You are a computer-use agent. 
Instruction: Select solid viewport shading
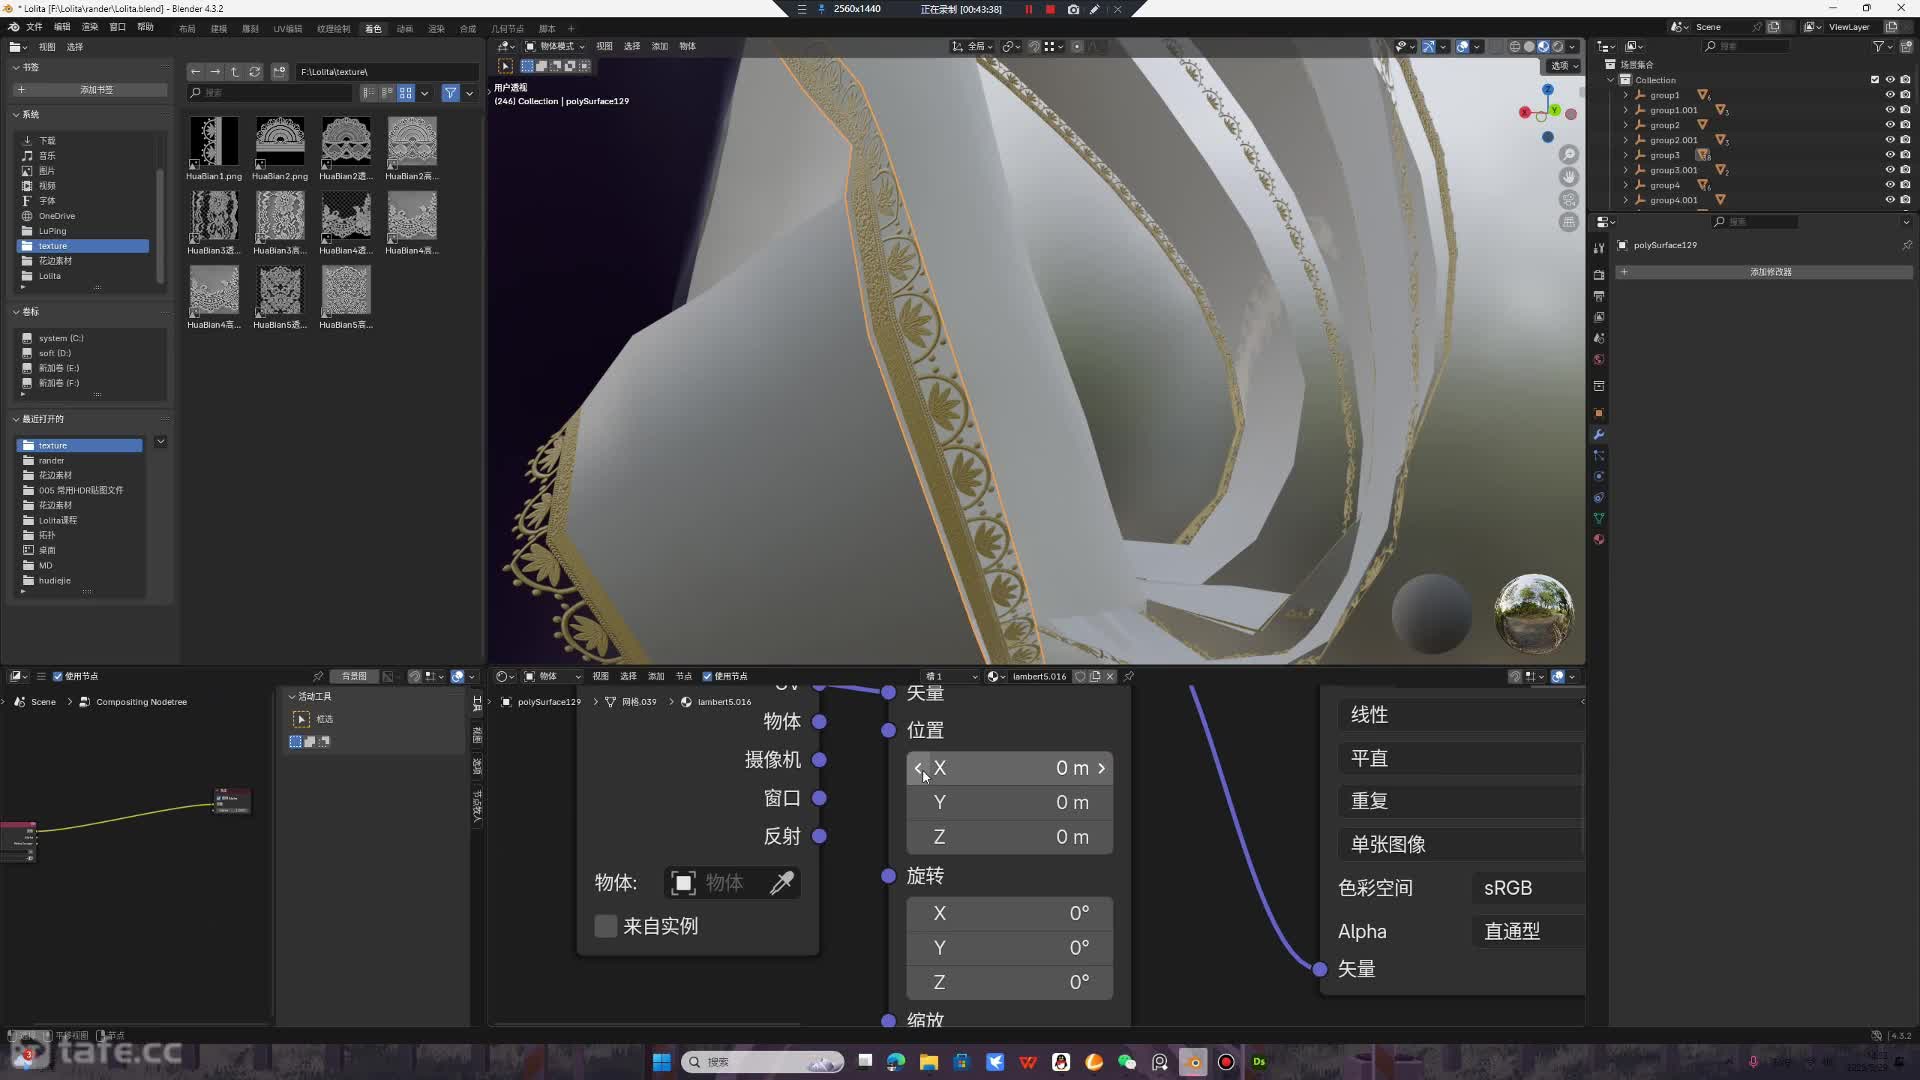click(1529, 46)
